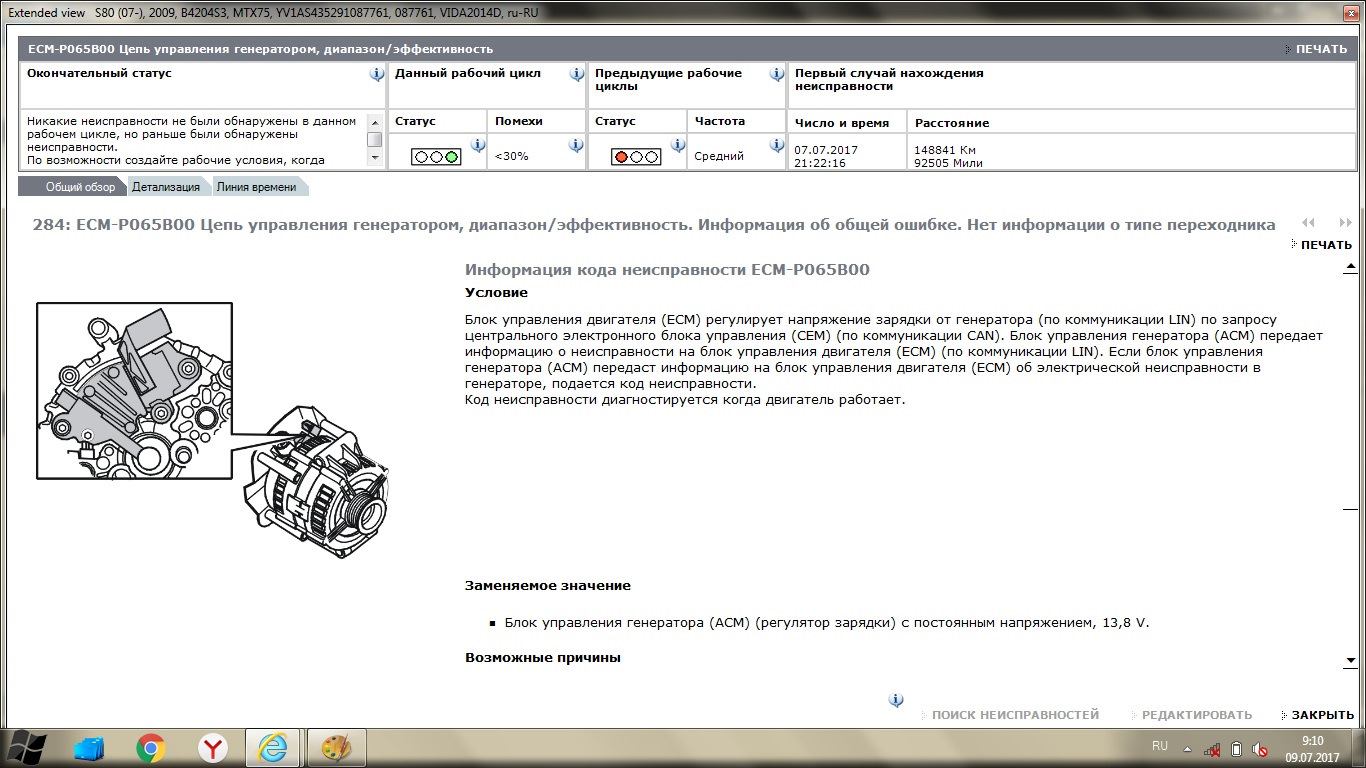The width and height of the screenshot is (1366, 768).
Task: Switch to Internet Explorer taskbar window
Action: click(x=272, y=748)
